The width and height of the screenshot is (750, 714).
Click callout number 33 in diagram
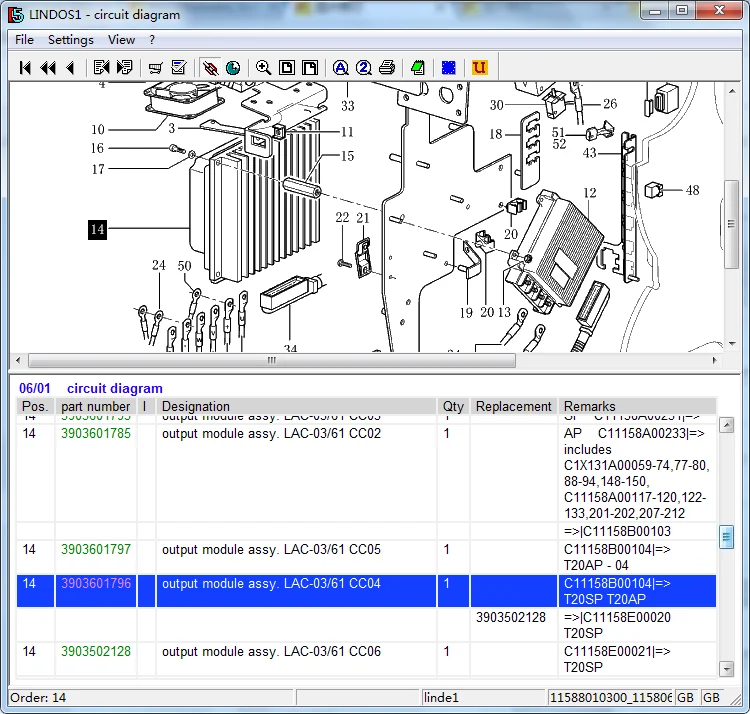point(348,106)
